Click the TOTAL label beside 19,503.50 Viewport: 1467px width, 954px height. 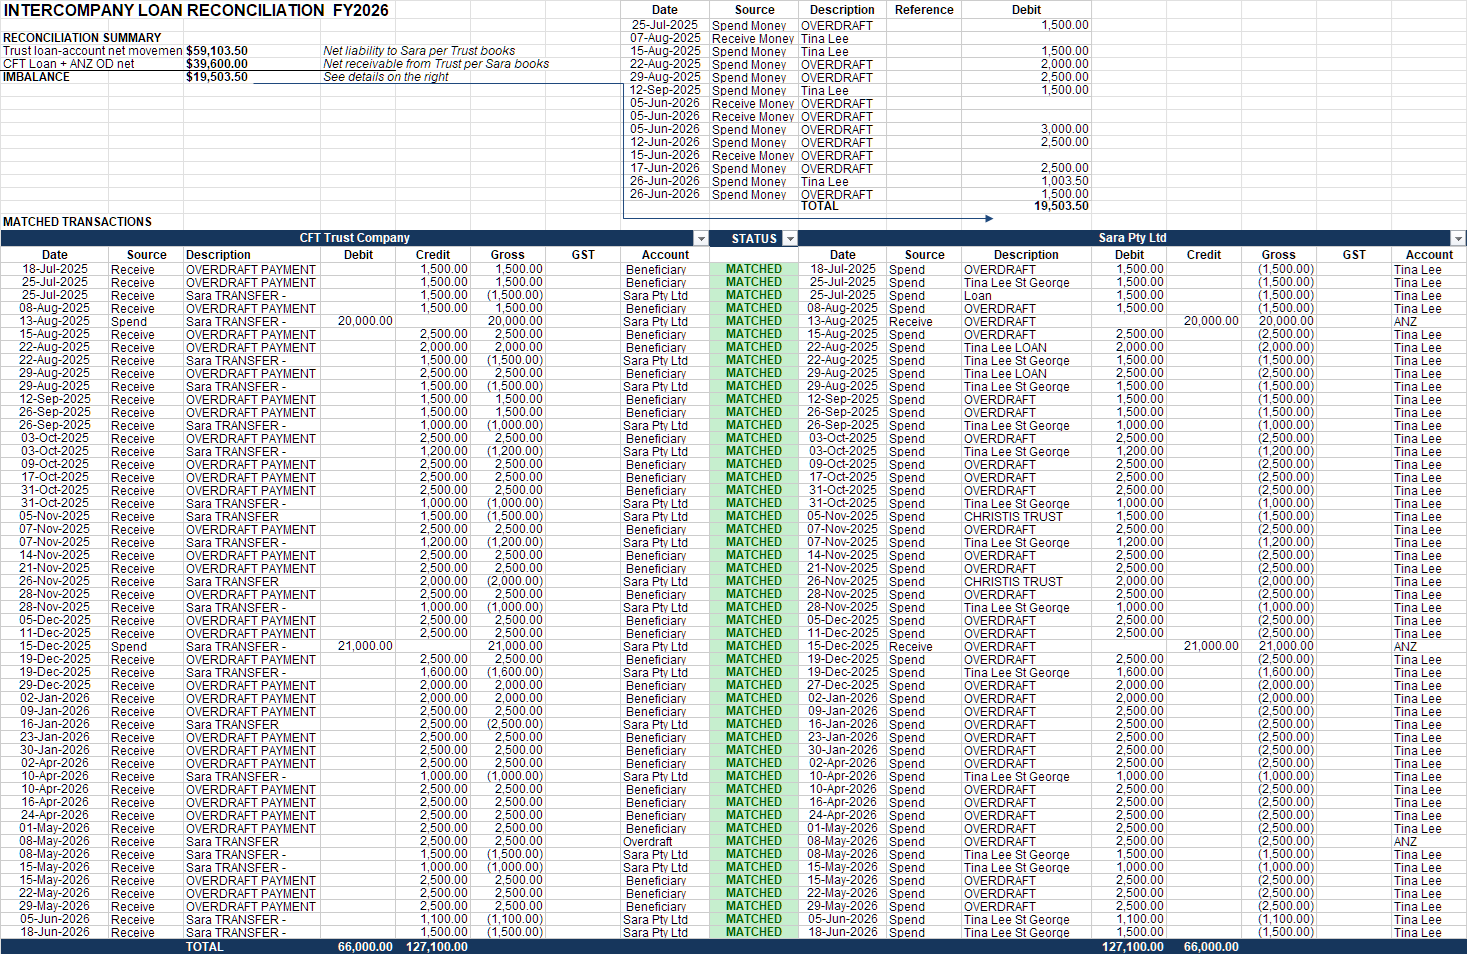click(x=819, y=206)
